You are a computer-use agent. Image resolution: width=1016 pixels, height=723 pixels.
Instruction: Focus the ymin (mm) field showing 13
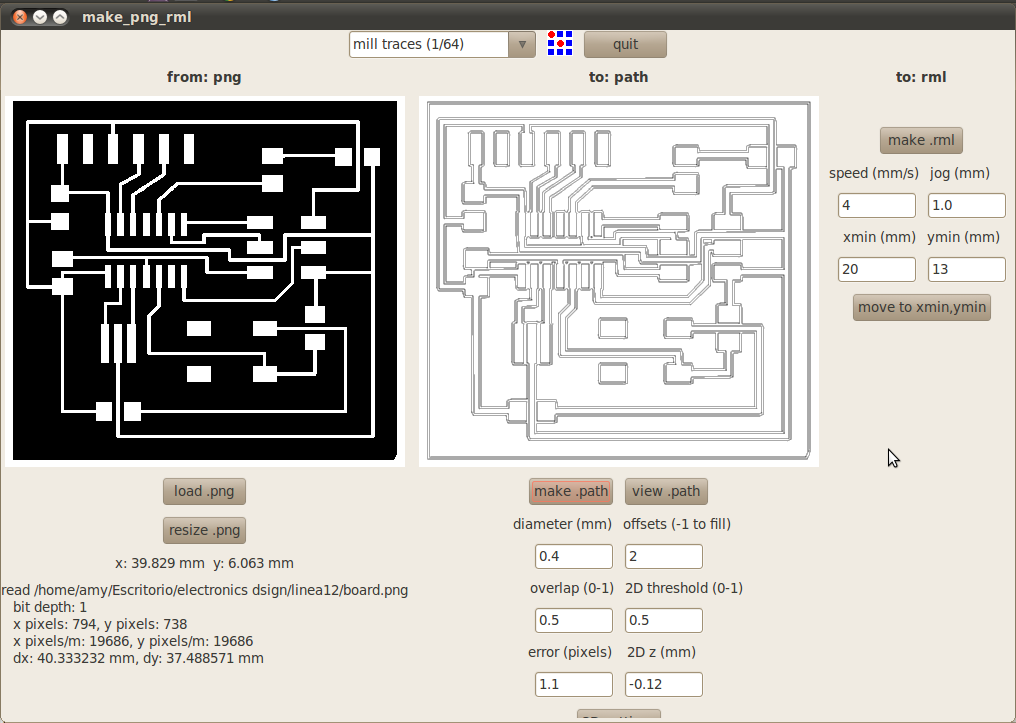966,270
